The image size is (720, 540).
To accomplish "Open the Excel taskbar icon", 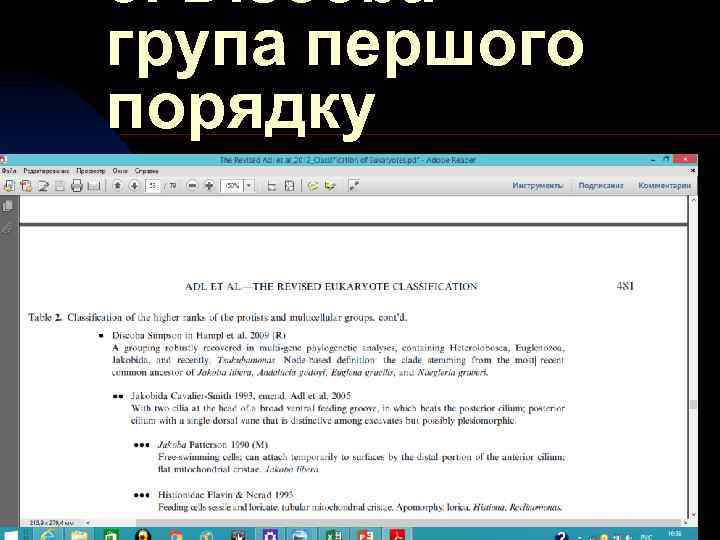I will [334, 534].
